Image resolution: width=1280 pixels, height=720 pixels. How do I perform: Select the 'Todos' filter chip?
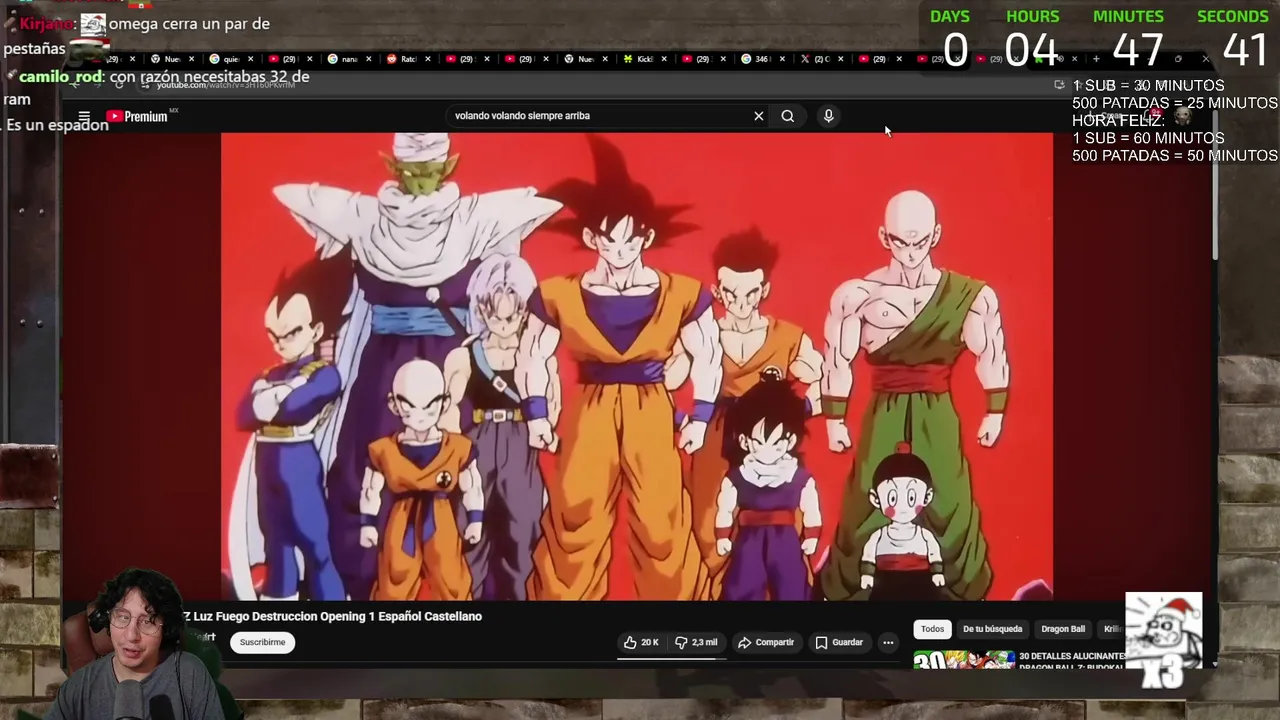932,629
